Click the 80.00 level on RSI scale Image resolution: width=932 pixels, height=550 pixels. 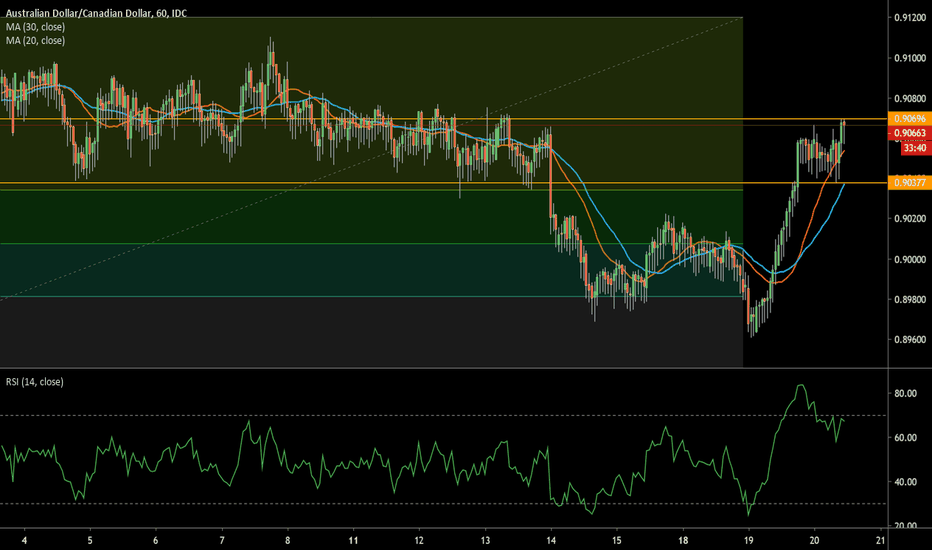pyautogui.click(x=906, y=394)
